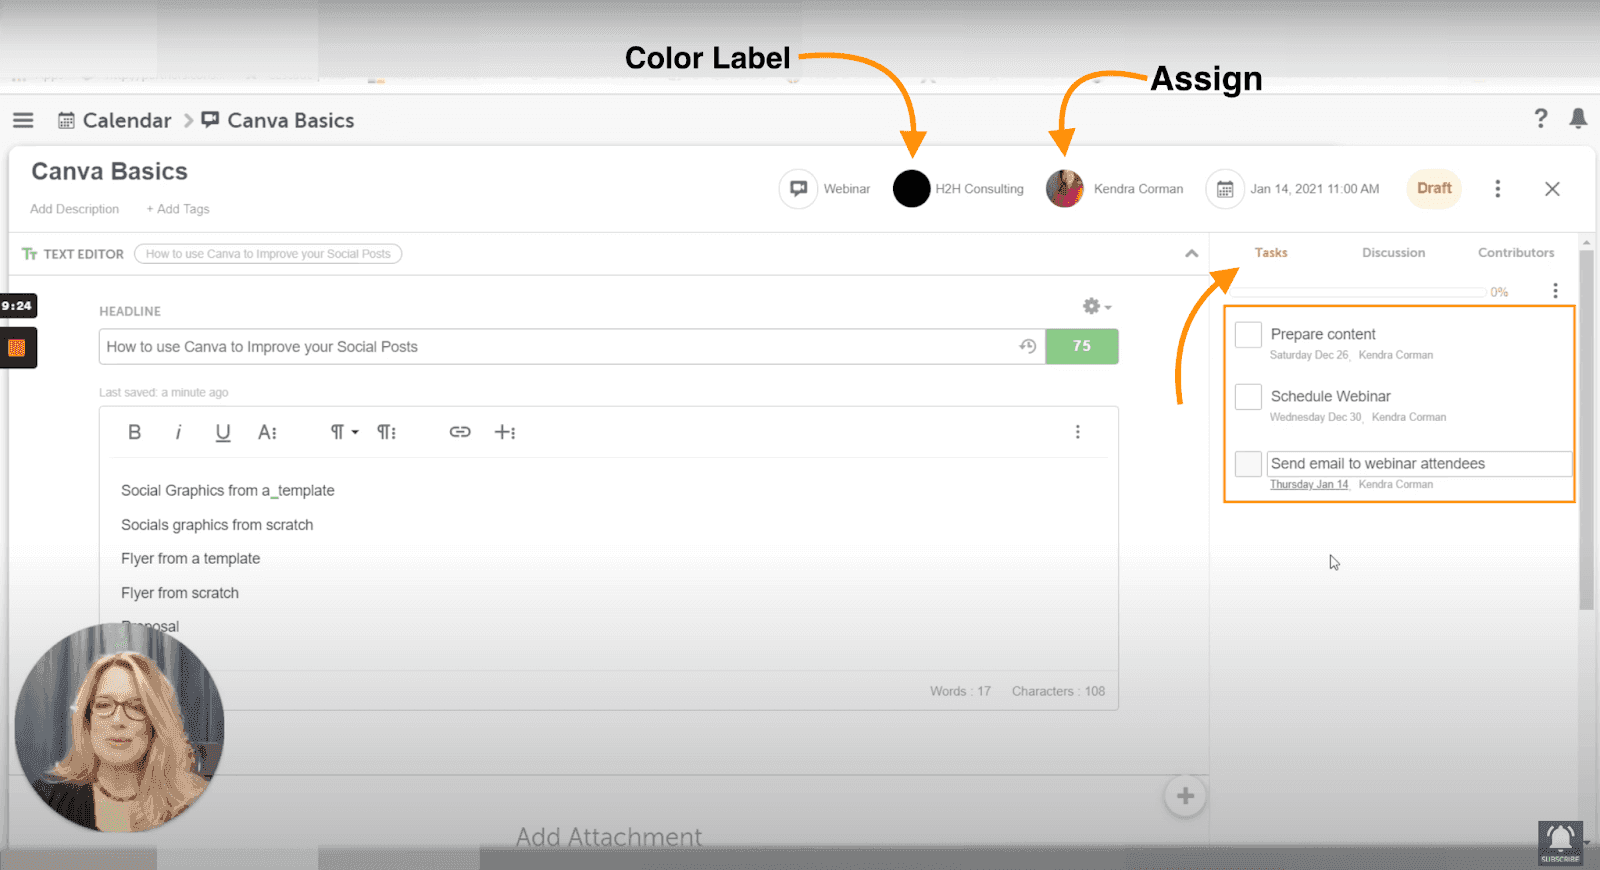Open the notifications bell icon
The width and height of the screenshot is (1600, 870).
point(1578,118)
